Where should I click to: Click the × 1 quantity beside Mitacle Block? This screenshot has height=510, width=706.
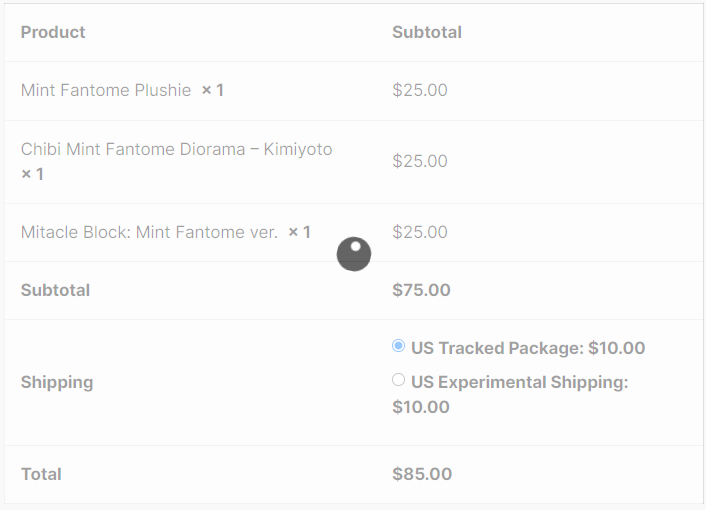point(299,232)
